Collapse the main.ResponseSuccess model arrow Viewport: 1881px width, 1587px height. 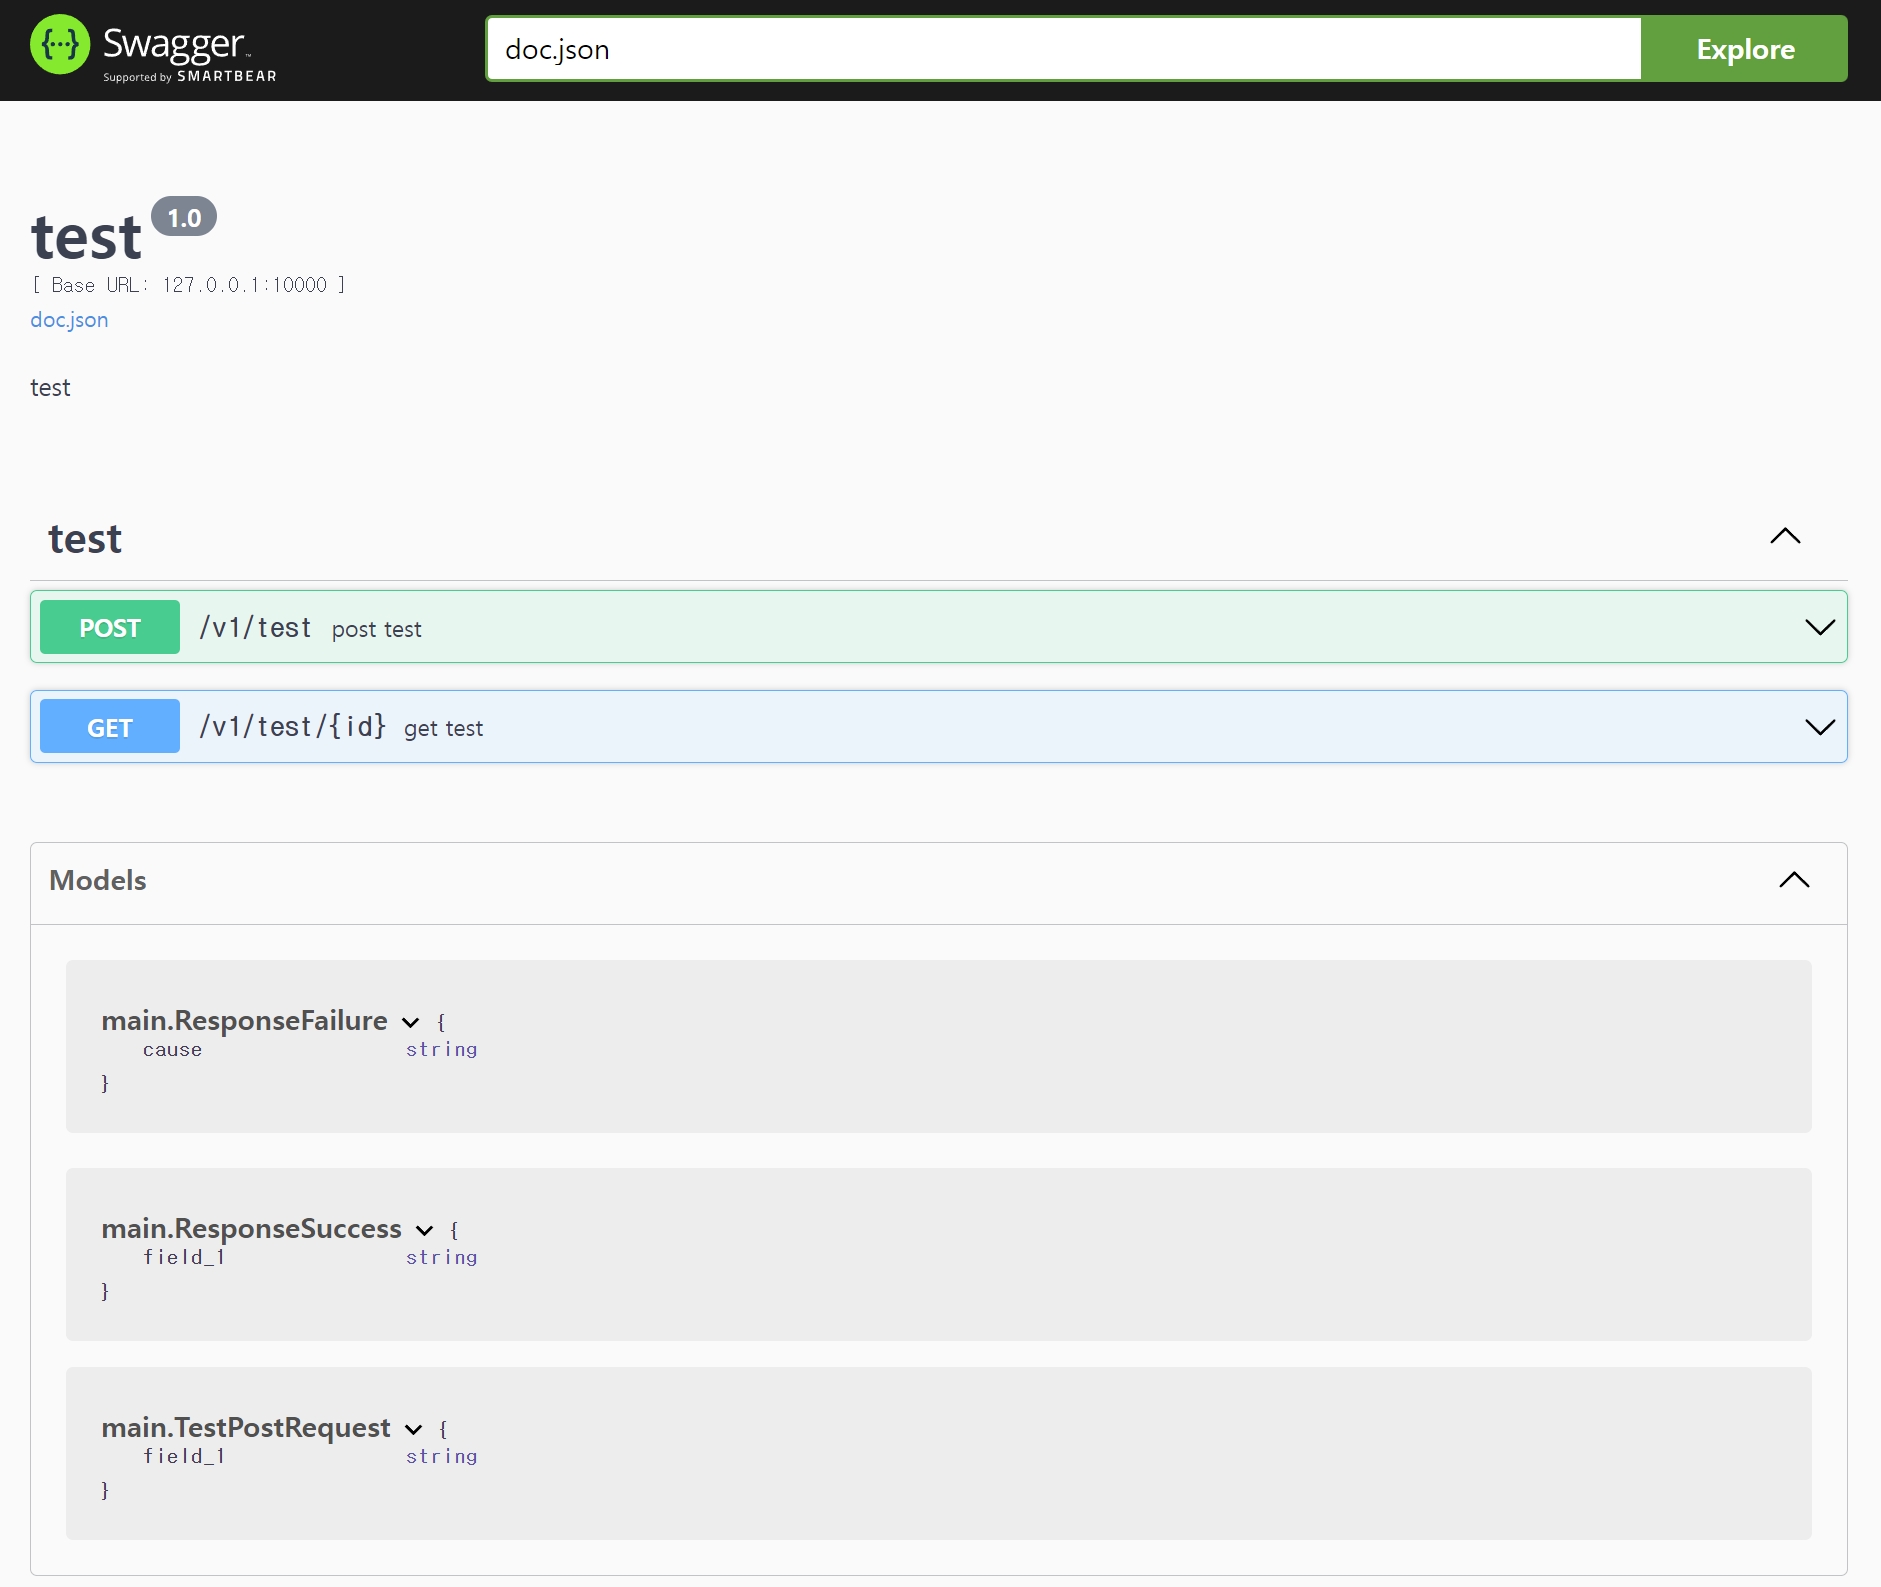tap(425, 1230)
